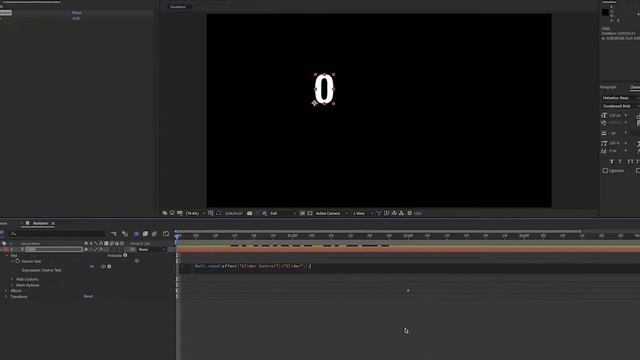640x360 pixels.
Task: Open the expression language menu icon
Action: click(109, 267)
